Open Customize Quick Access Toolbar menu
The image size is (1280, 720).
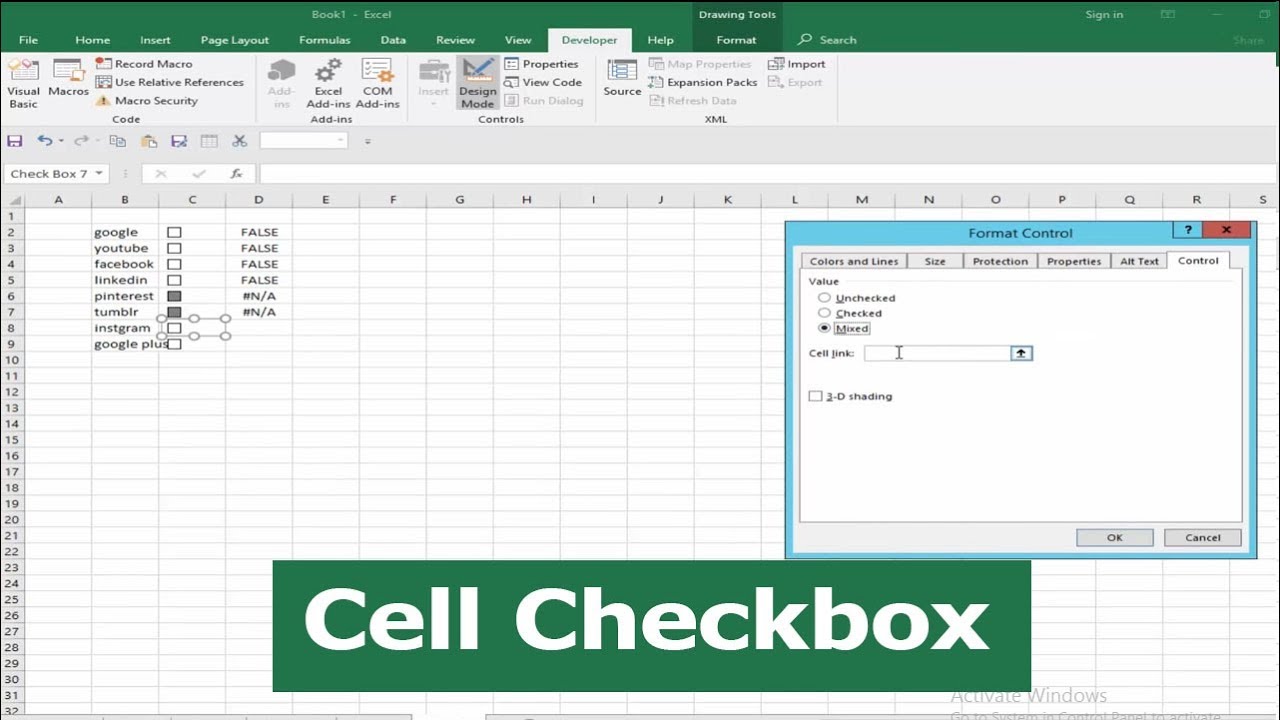tap(367, 141)
